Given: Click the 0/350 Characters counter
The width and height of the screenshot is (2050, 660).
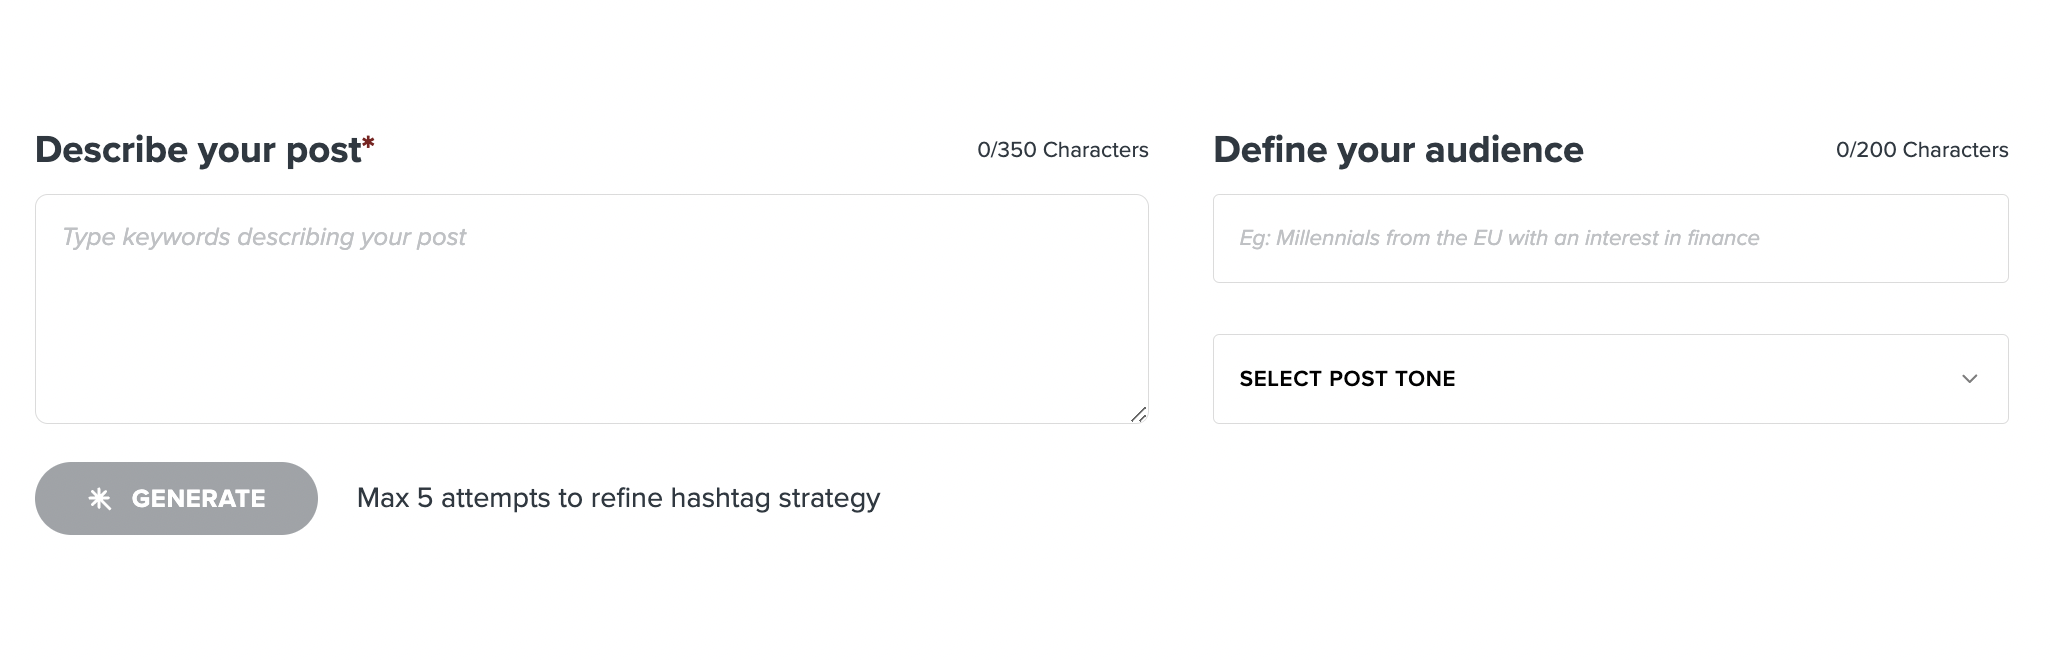Looking at the screenshot, I should coord(1062,150).
